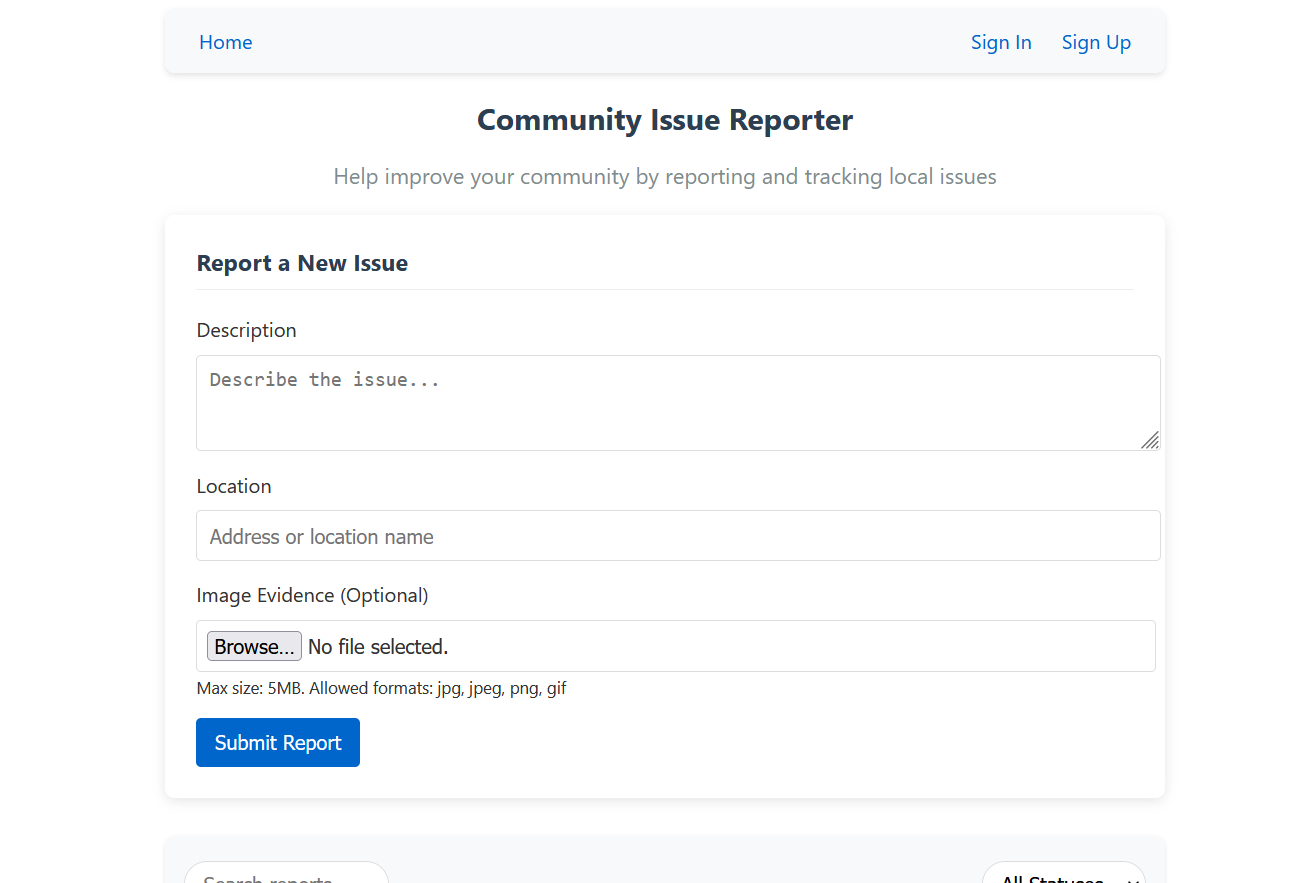Select the 'Report a New Issue' heading
The image size is (1313, 883).
[x=302, y=263]
